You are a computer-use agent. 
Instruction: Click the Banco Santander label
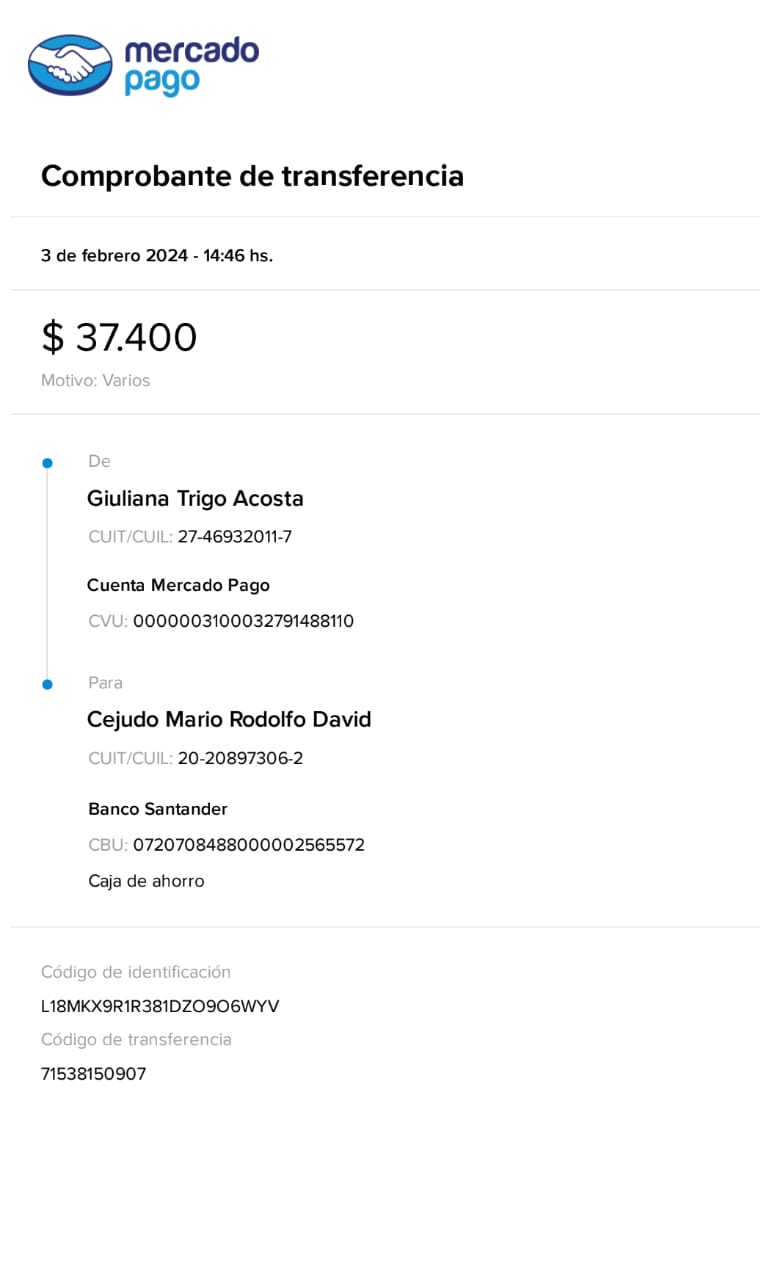click(158, 809)
